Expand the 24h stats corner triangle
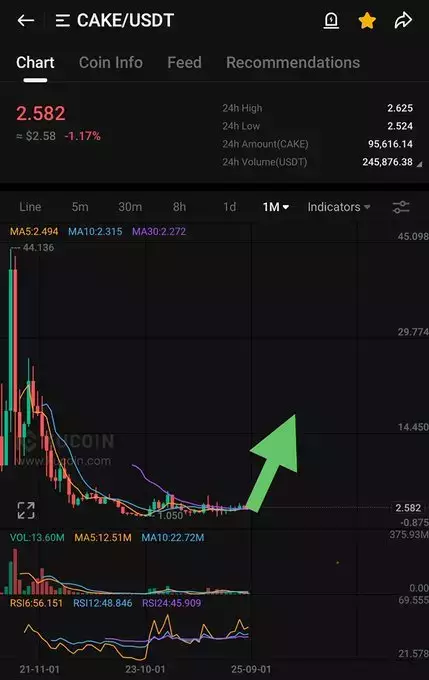Screen dimensions: 429x680 coord(419,164)
